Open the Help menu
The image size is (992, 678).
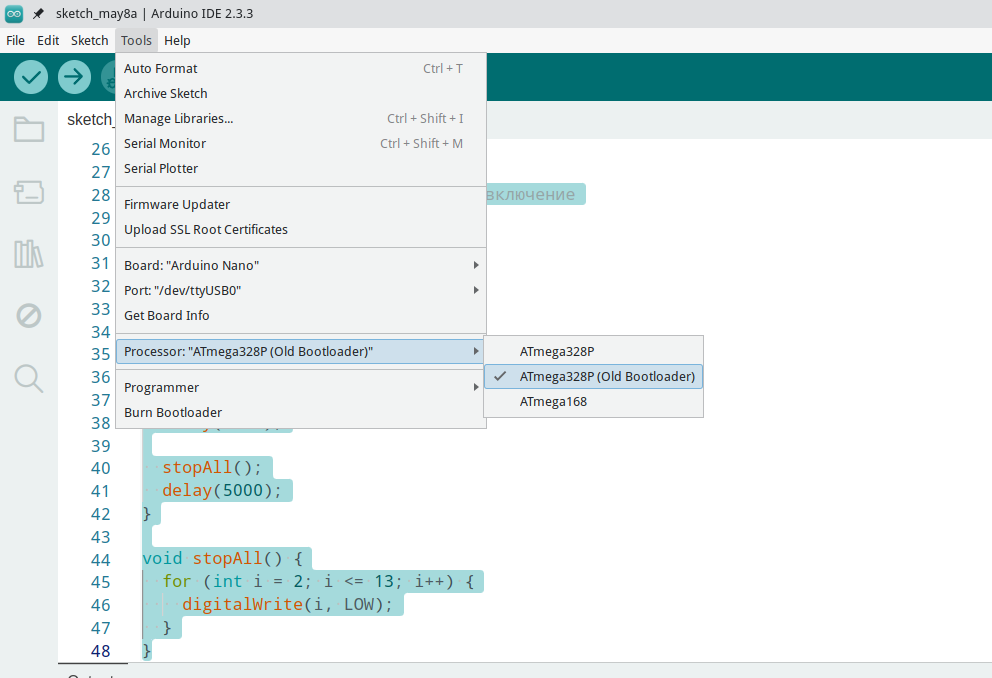point(177,40)
